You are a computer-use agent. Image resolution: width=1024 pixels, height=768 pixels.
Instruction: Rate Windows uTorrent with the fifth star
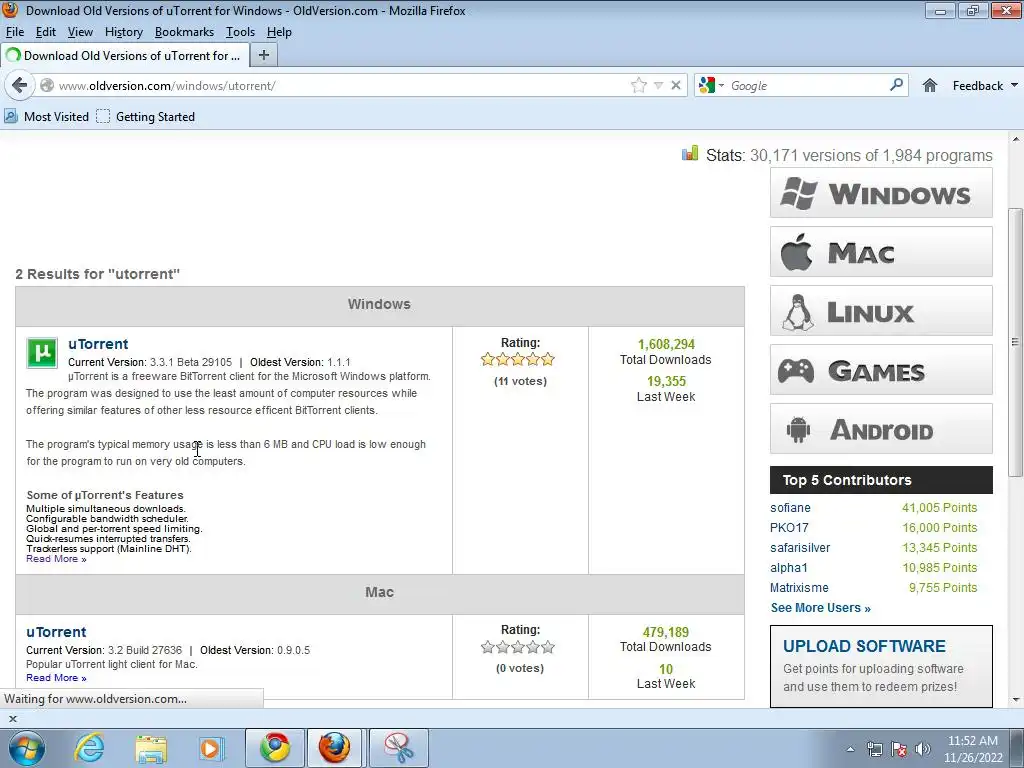pos(548,359)
